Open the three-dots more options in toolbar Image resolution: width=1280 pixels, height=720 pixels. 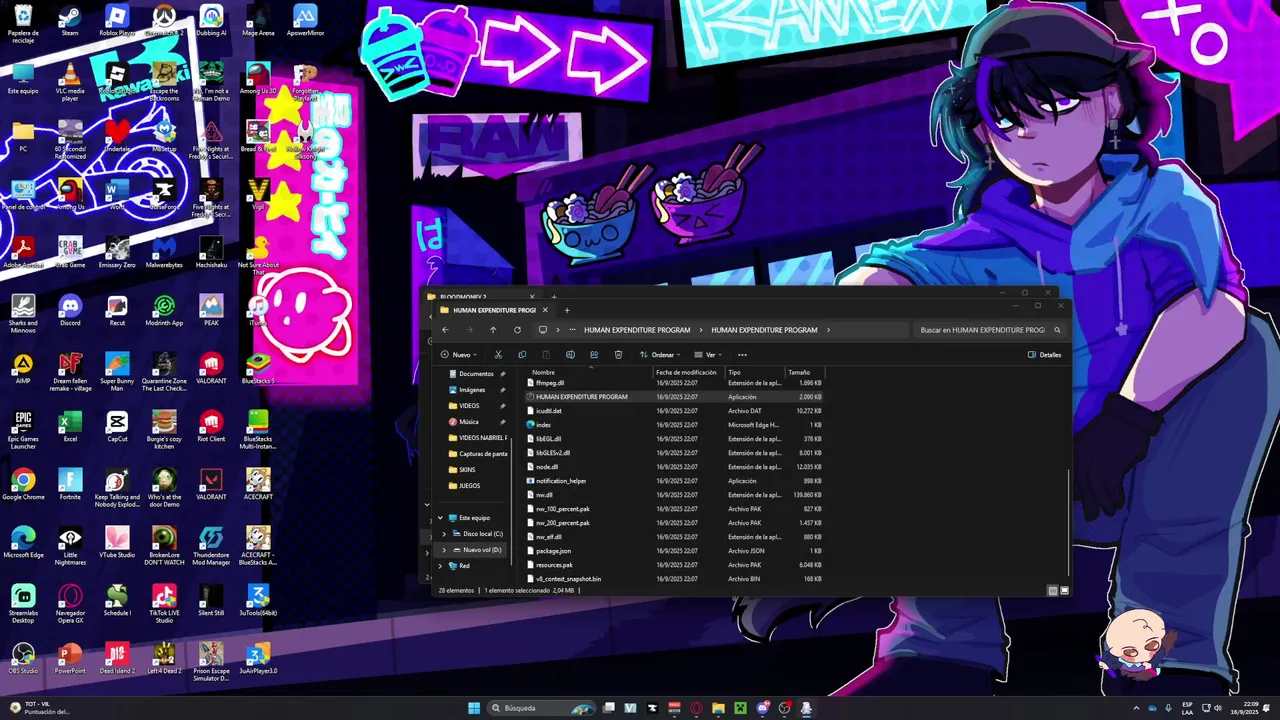[x=742, y=355]
